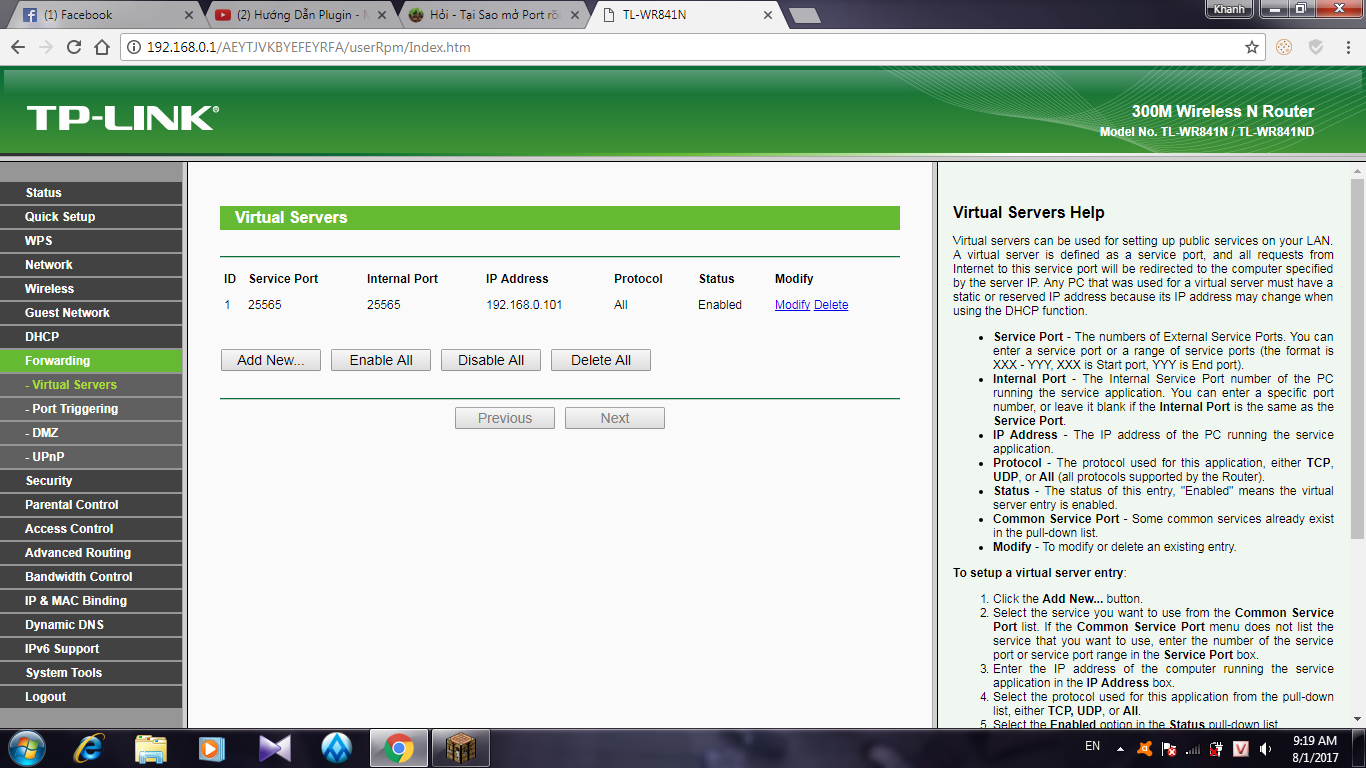Open the system volume control
1366x768 pixels.
click(1265, 748)
